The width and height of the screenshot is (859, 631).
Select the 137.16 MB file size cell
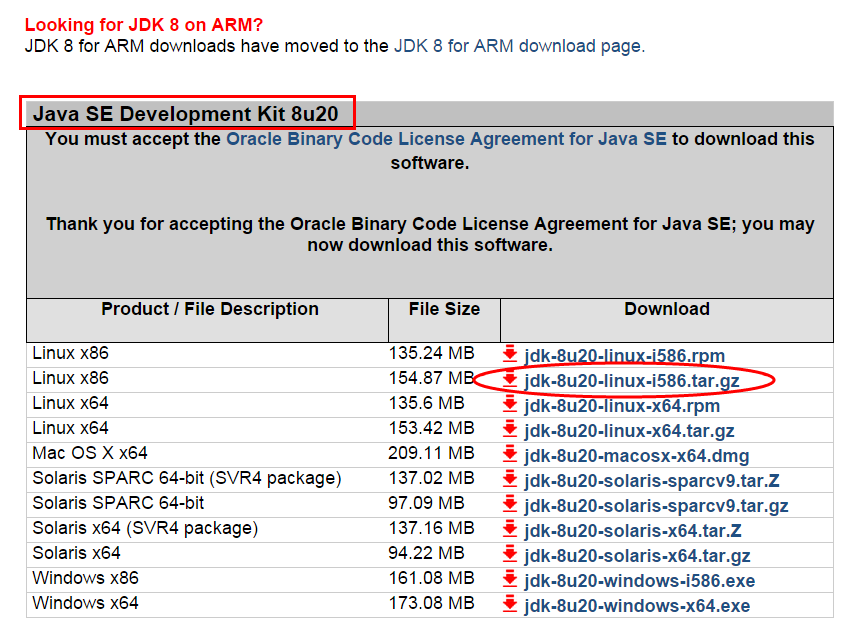coord(431,529)
